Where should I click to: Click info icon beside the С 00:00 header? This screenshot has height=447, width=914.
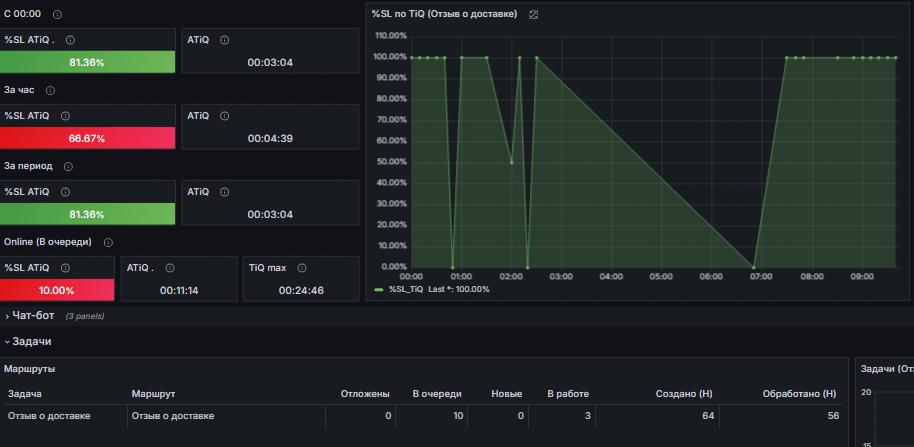pyautogui.click(x=56, y=15)
